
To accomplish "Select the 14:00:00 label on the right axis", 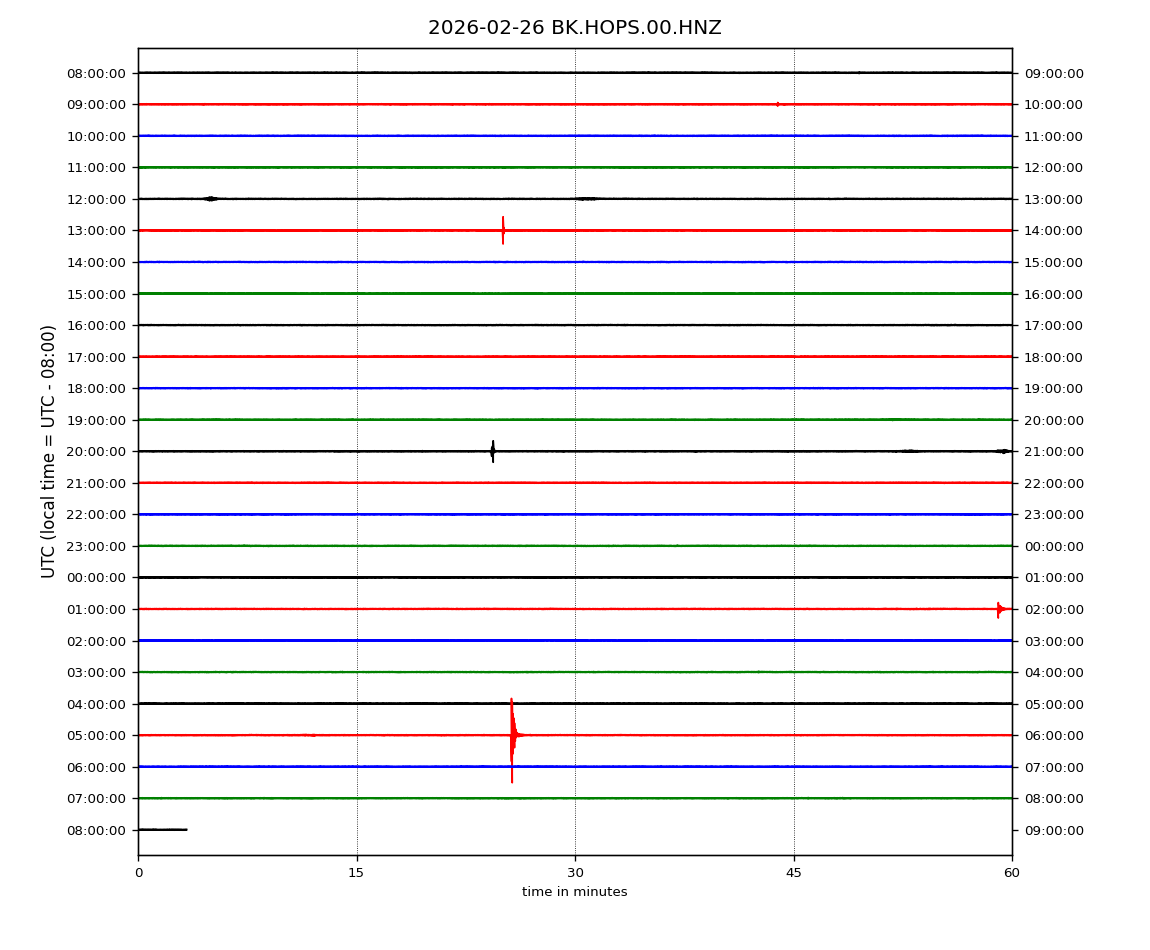I will (x=1053, y=231).
